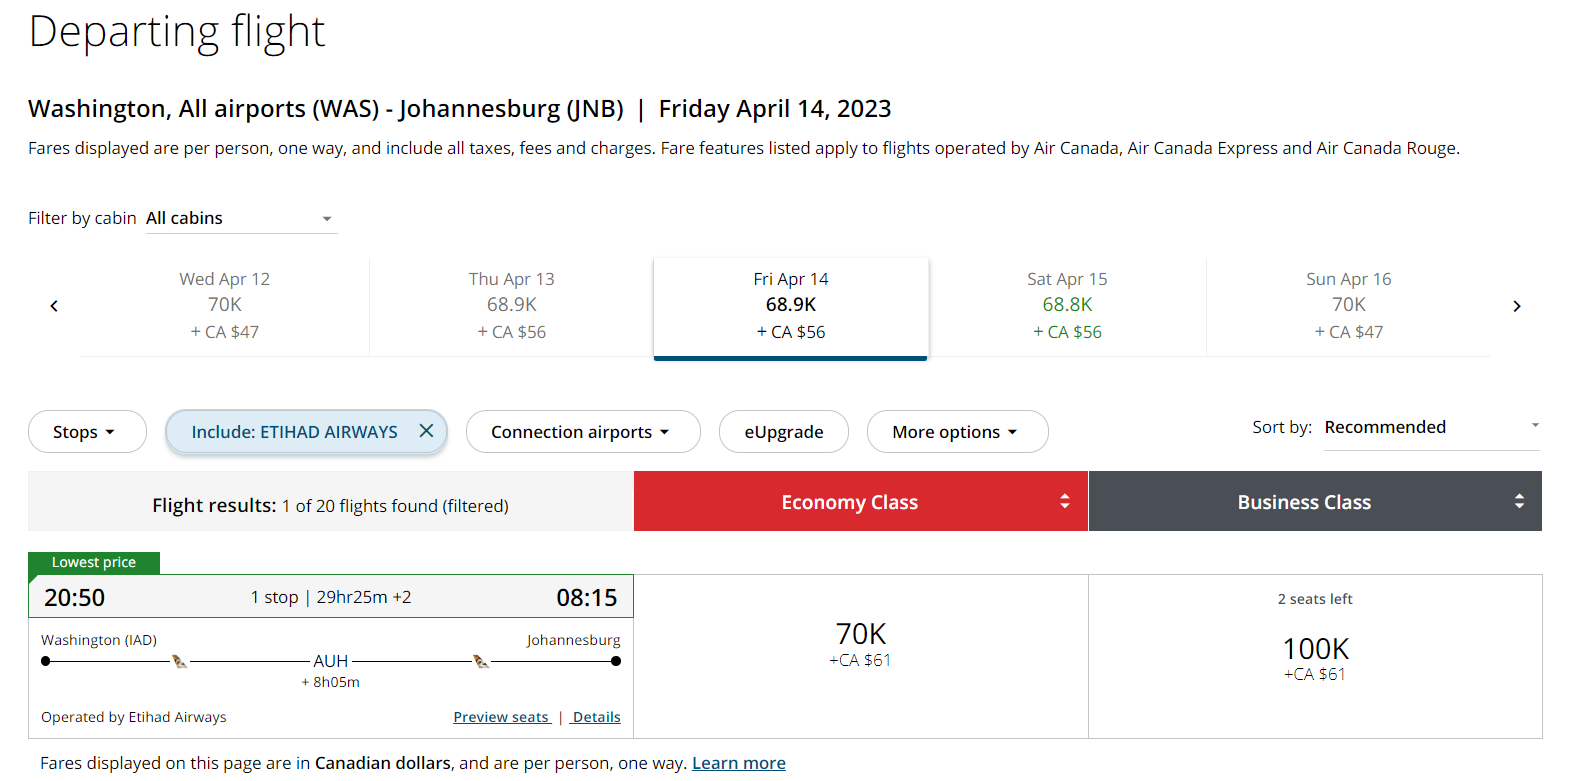
Task: View Details of the 20:50 departure
Action: coord(596,716)
